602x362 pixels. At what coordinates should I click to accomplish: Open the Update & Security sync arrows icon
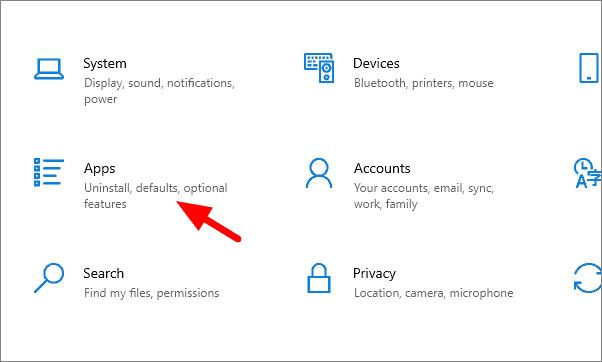click(587, 278)
